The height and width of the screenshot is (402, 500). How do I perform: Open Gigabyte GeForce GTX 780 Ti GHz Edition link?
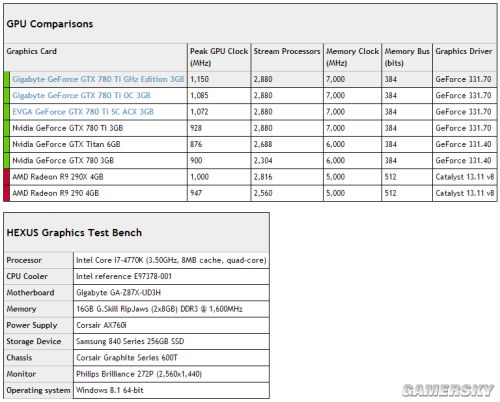98,79
